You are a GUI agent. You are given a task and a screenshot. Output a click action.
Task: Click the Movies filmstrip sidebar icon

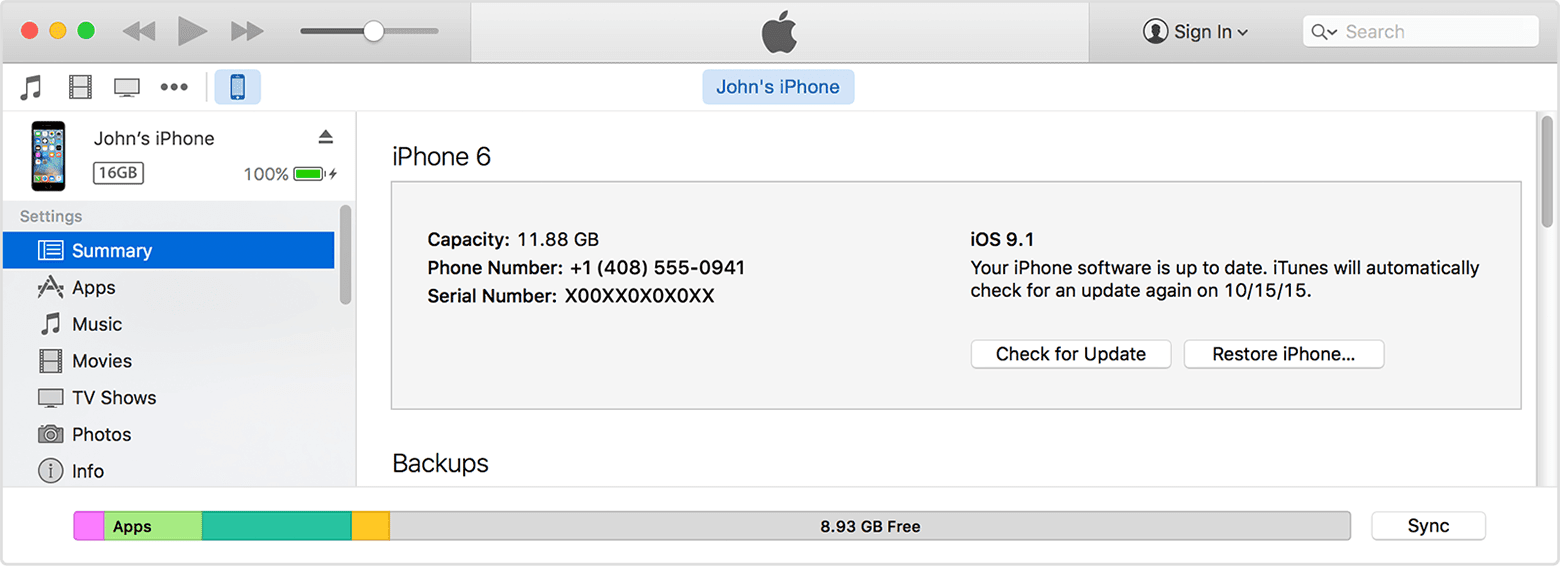[51, 361]
